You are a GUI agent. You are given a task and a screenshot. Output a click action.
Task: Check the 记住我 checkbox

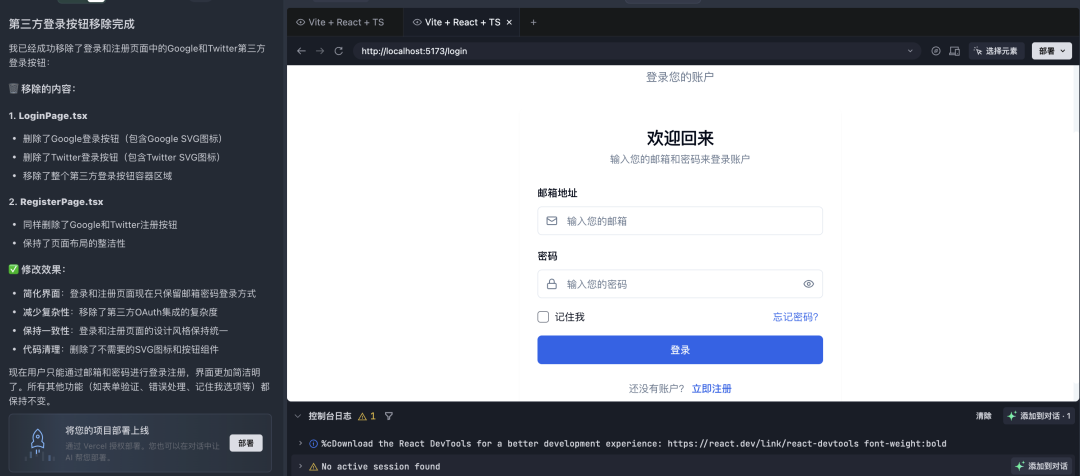pos(543,317)
